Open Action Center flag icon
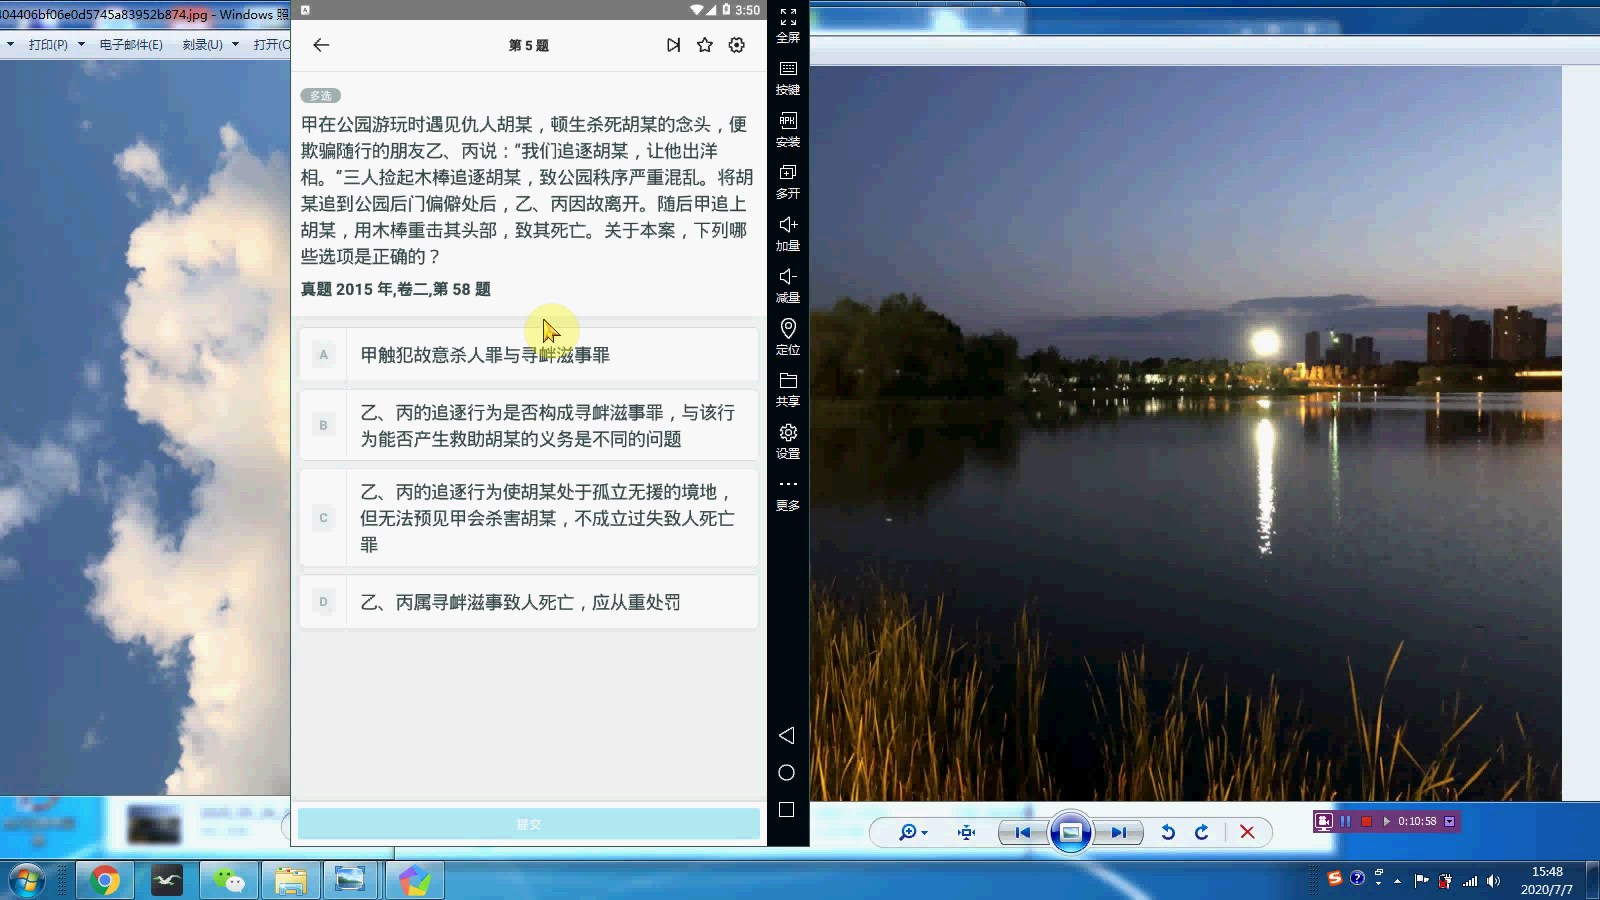This screenshot has width=1600, height=900. [x=1421, y=881]
